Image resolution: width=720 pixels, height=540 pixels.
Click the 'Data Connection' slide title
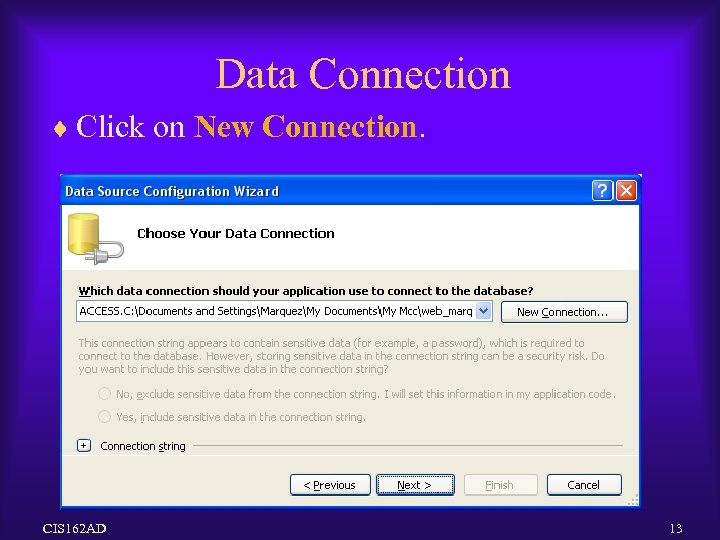point(363,73)
